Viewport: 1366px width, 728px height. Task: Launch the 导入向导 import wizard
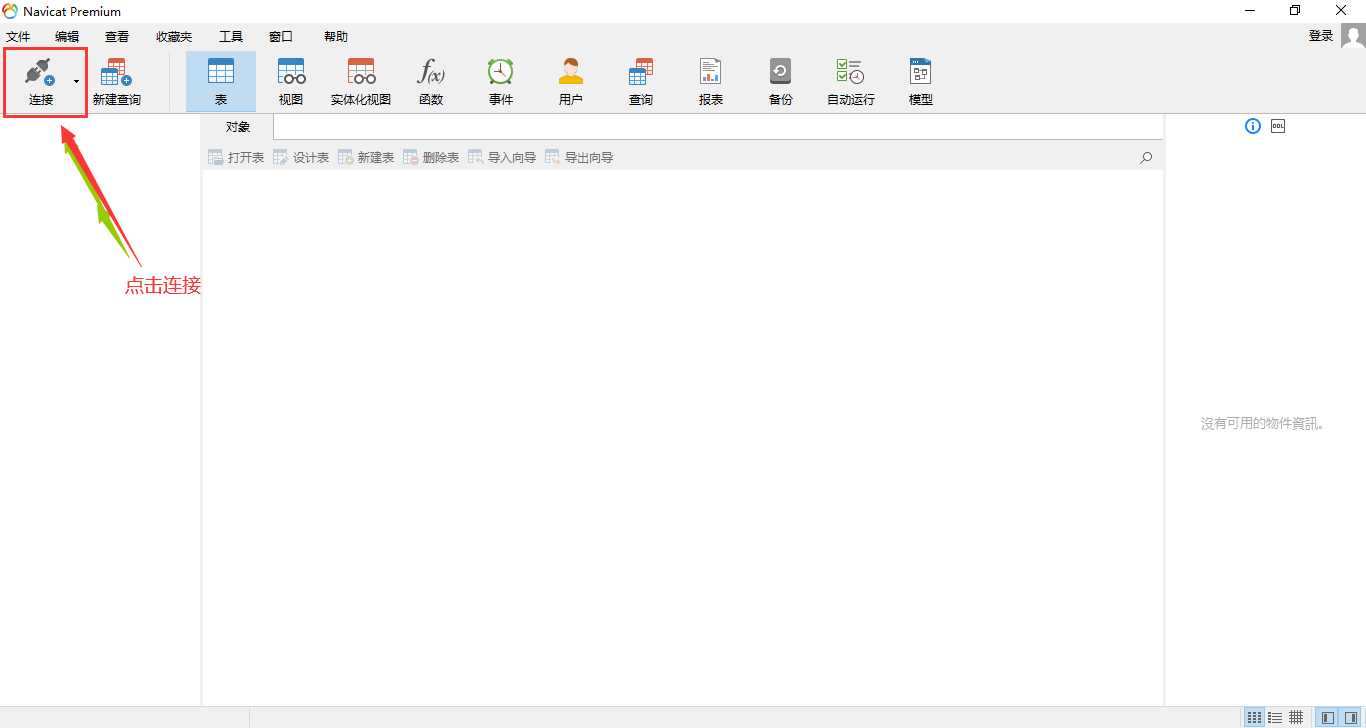tap(502, 157)
